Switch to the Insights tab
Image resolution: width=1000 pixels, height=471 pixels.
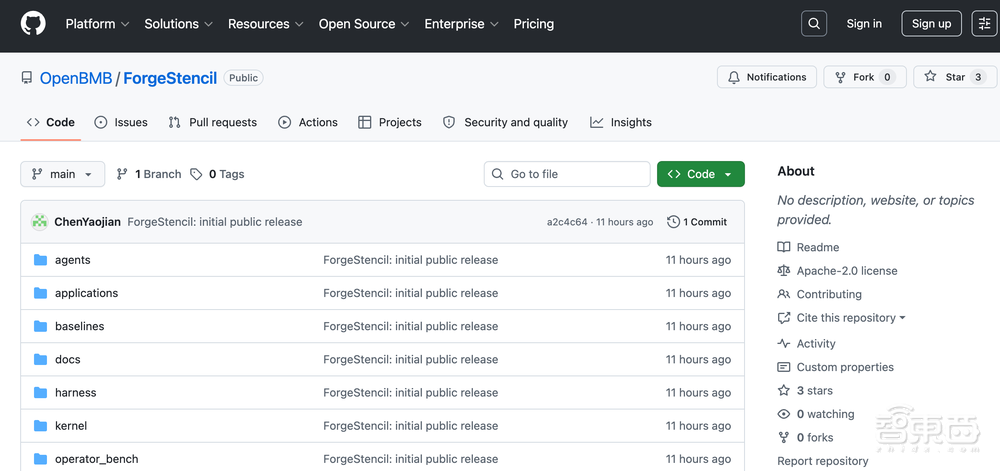(621, 122)
